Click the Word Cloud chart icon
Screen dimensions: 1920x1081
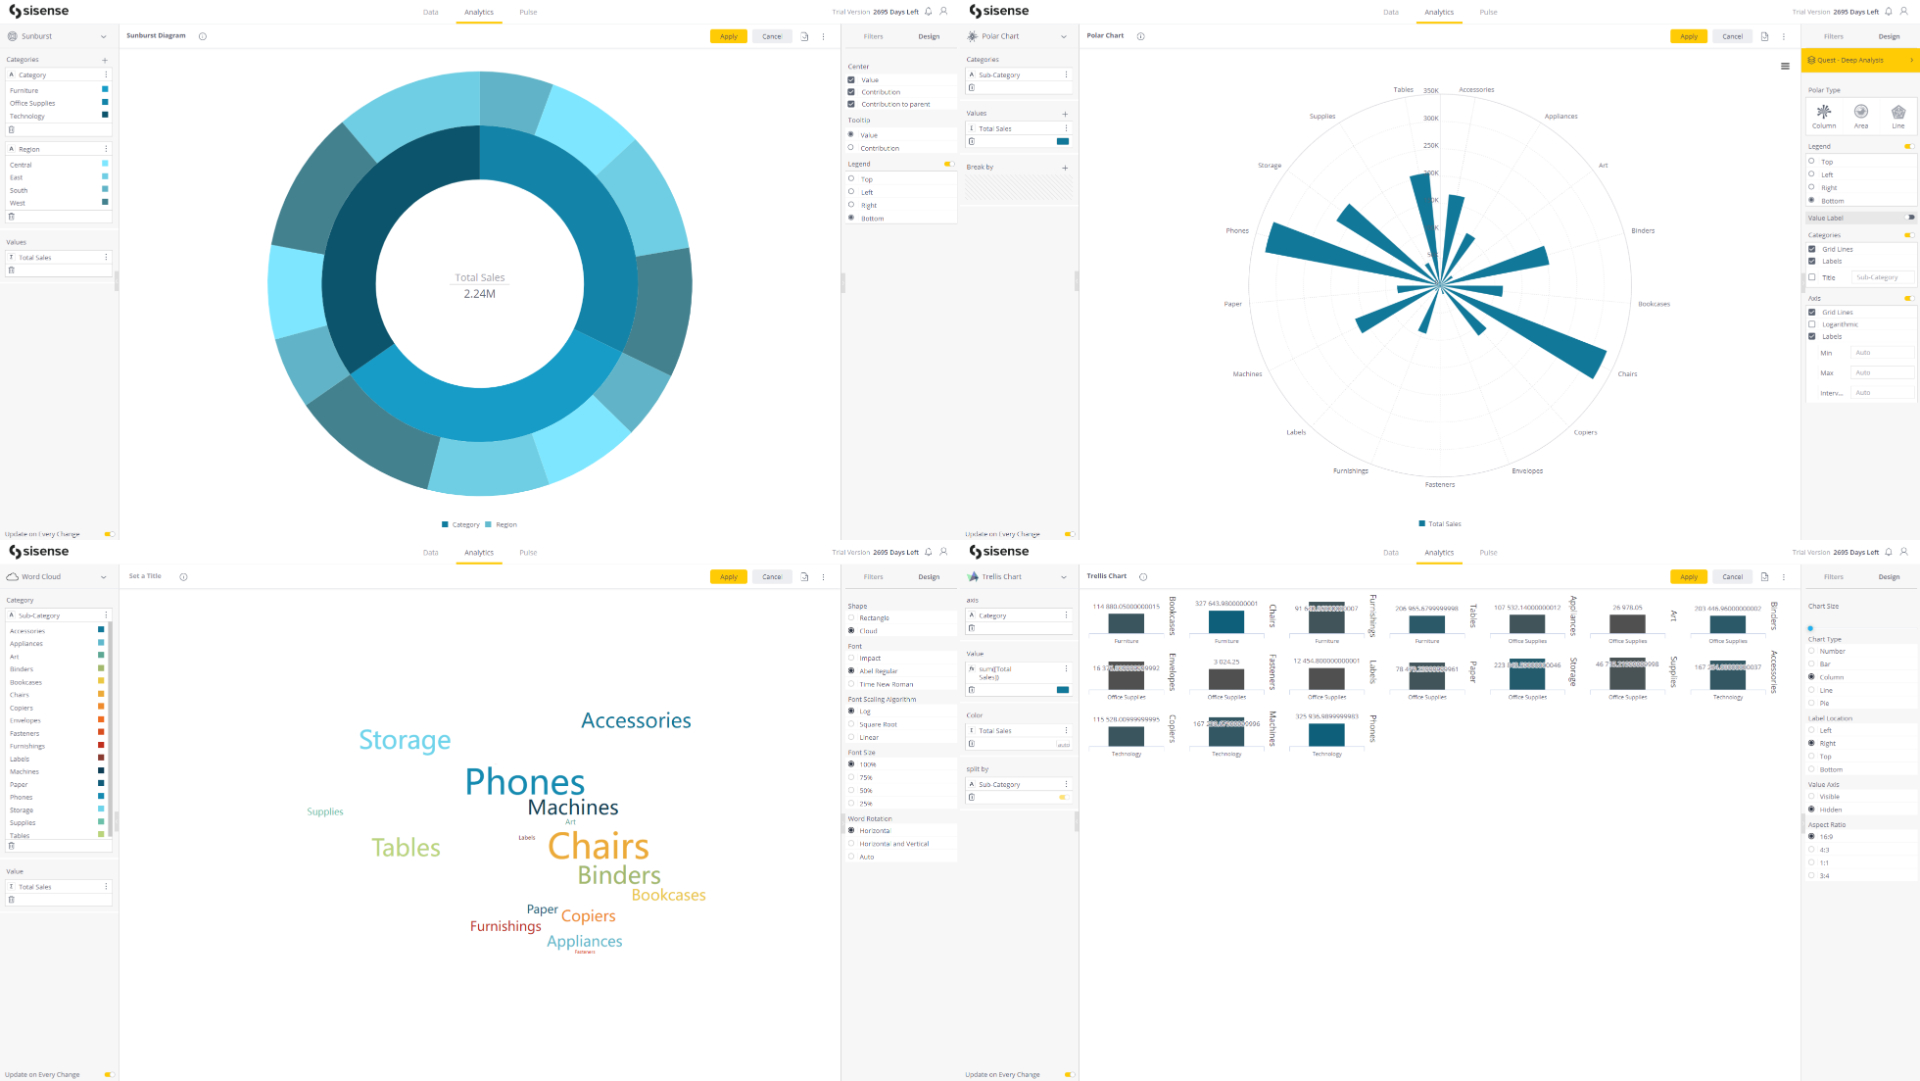pos(13,576)
